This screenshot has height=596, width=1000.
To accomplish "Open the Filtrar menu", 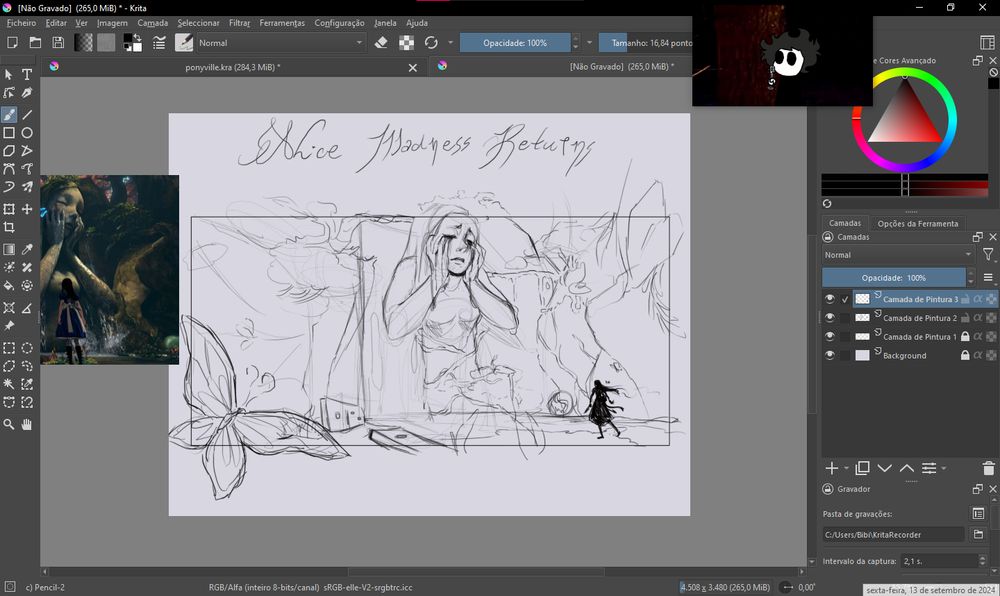I will point(239,22).
